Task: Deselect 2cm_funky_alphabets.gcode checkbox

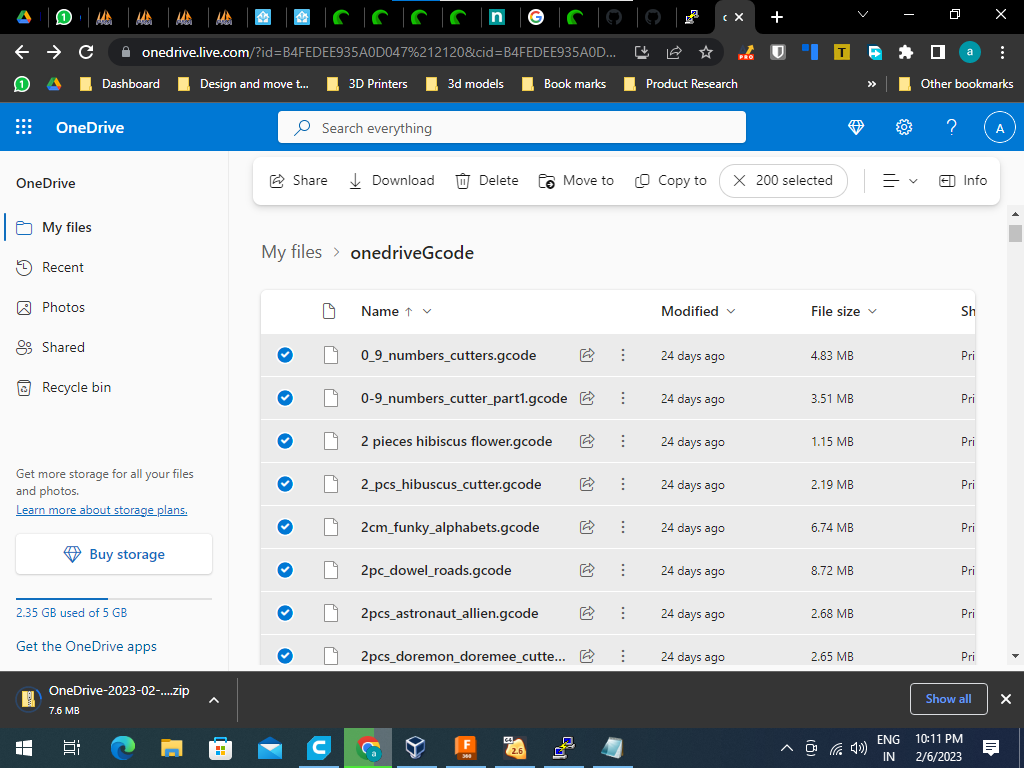Action: pyautogui.click(x=285, y=527)
